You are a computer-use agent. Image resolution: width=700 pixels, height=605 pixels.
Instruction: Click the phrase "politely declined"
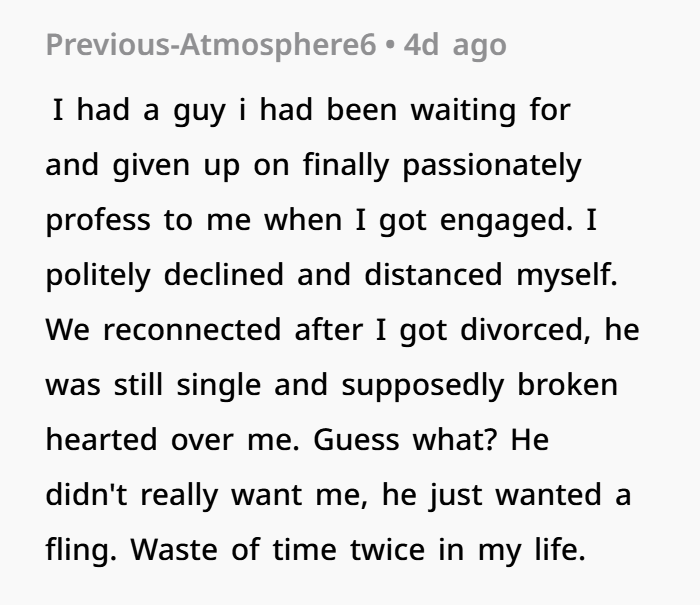click(165, 275)
